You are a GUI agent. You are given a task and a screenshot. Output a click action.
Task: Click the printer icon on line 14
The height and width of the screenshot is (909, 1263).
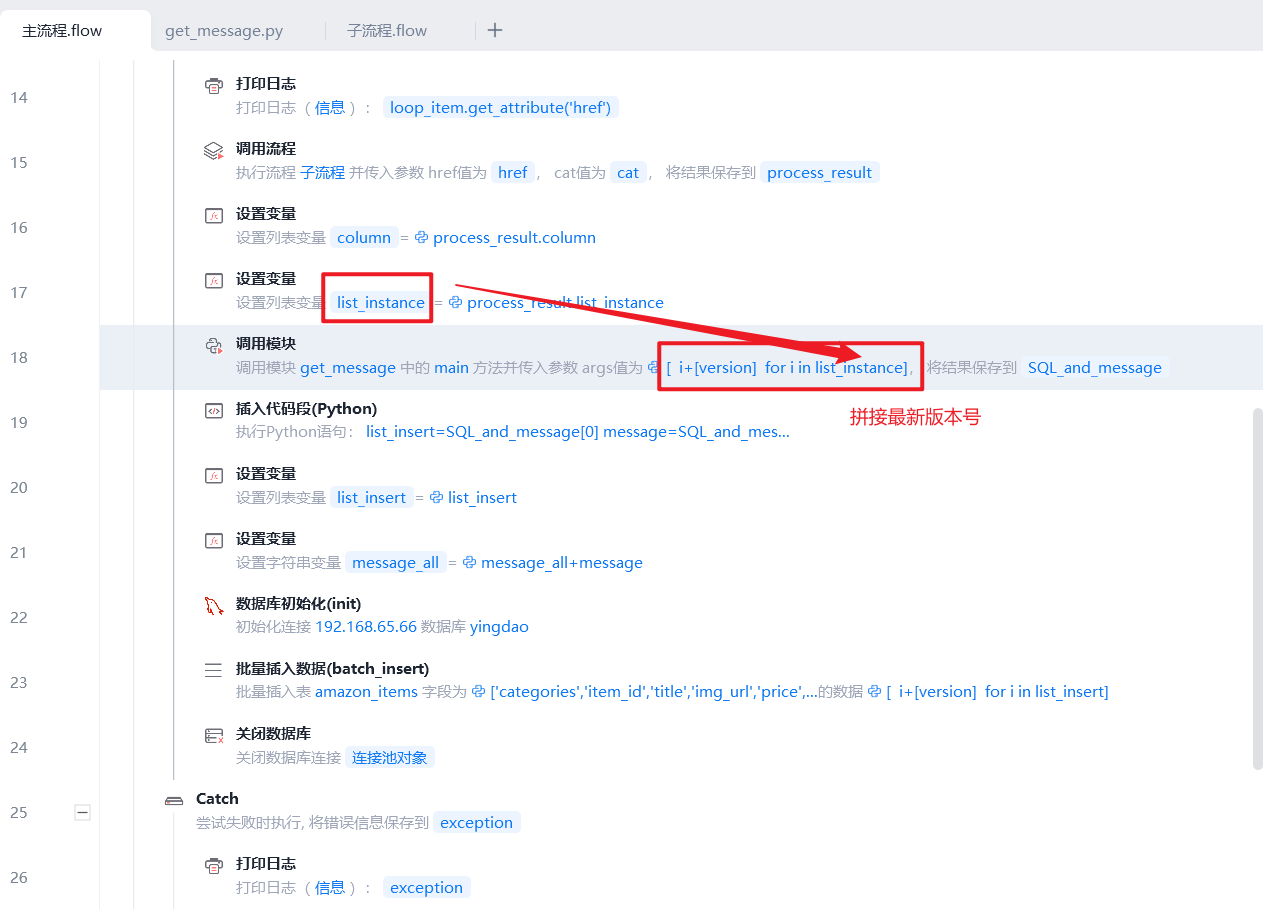point(214,86)
